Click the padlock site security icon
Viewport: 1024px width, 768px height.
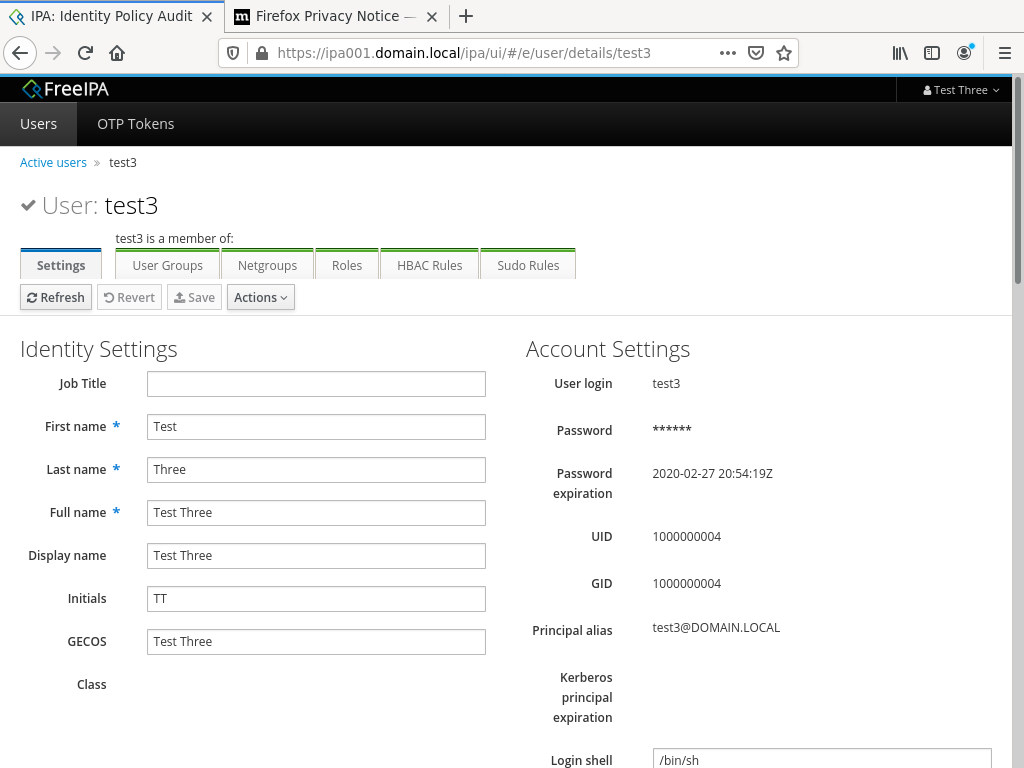point(262,53)
